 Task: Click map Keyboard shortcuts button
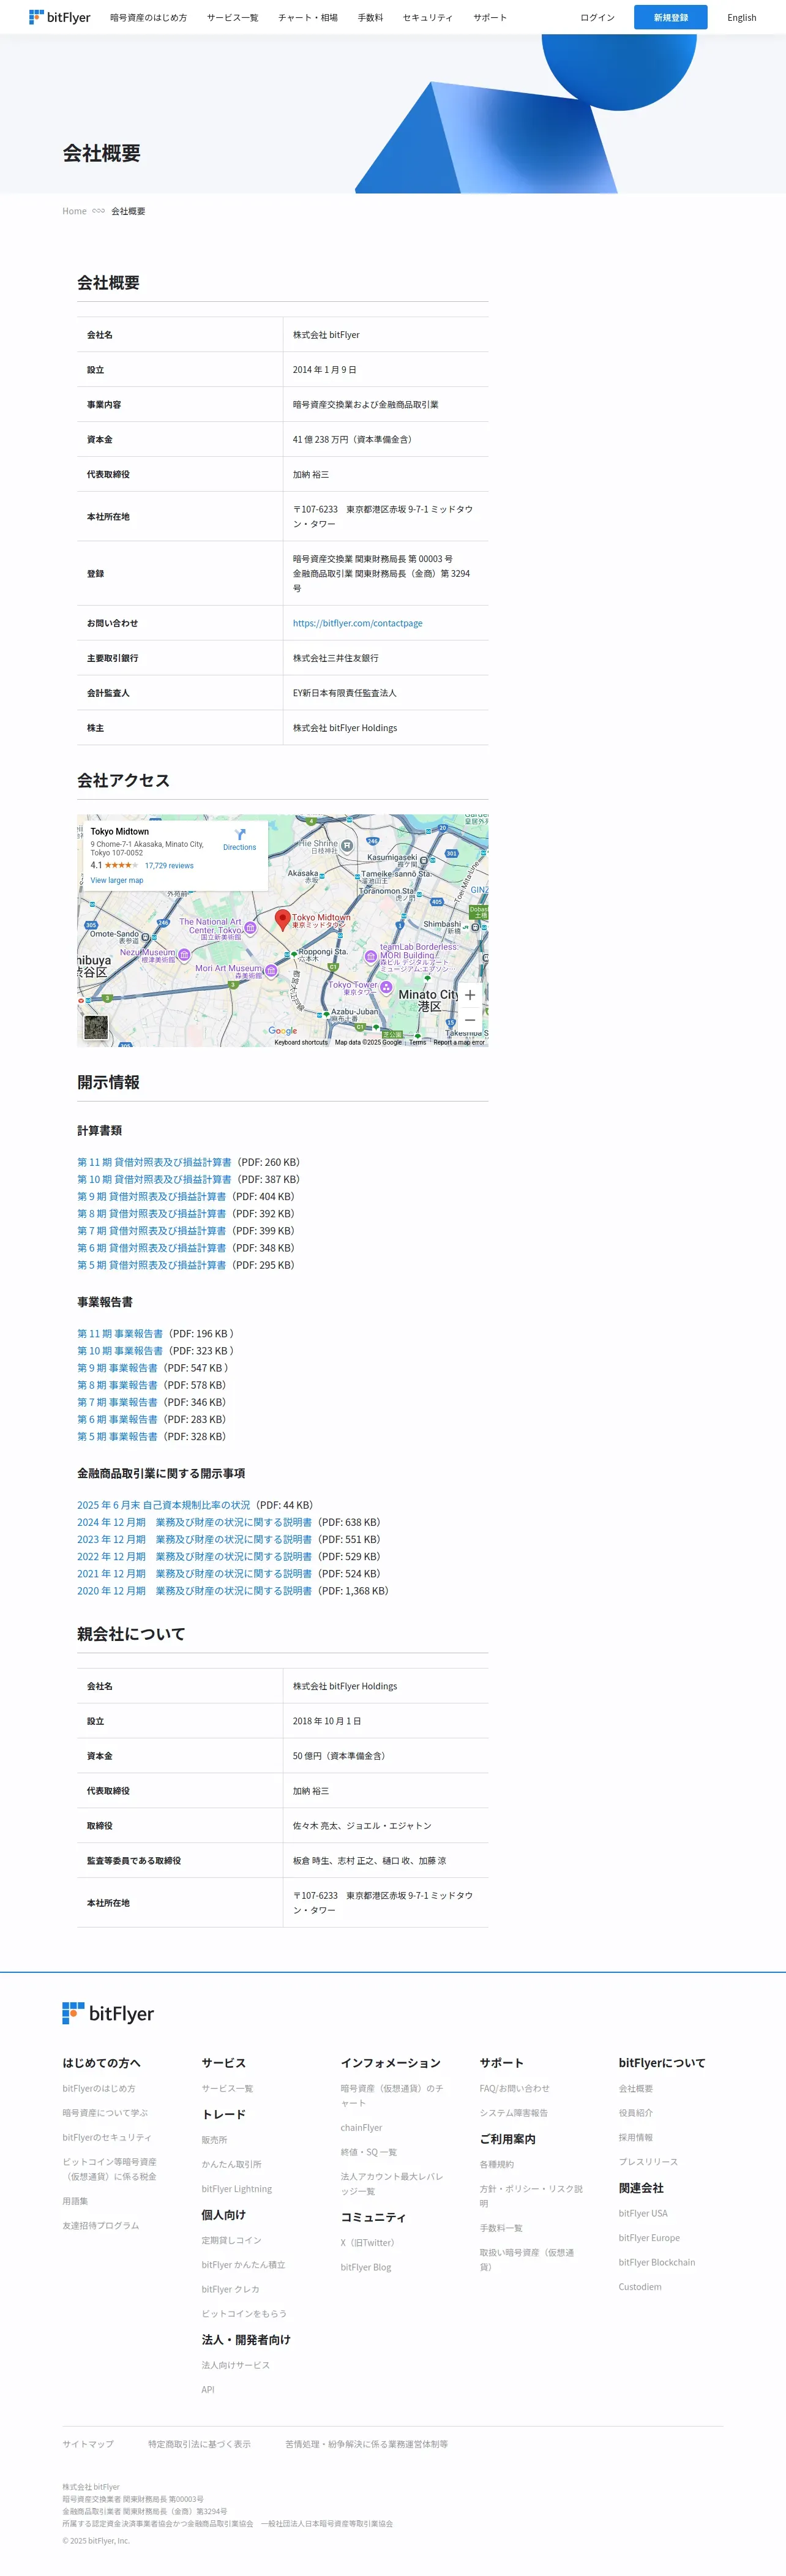coord(301,1042)
